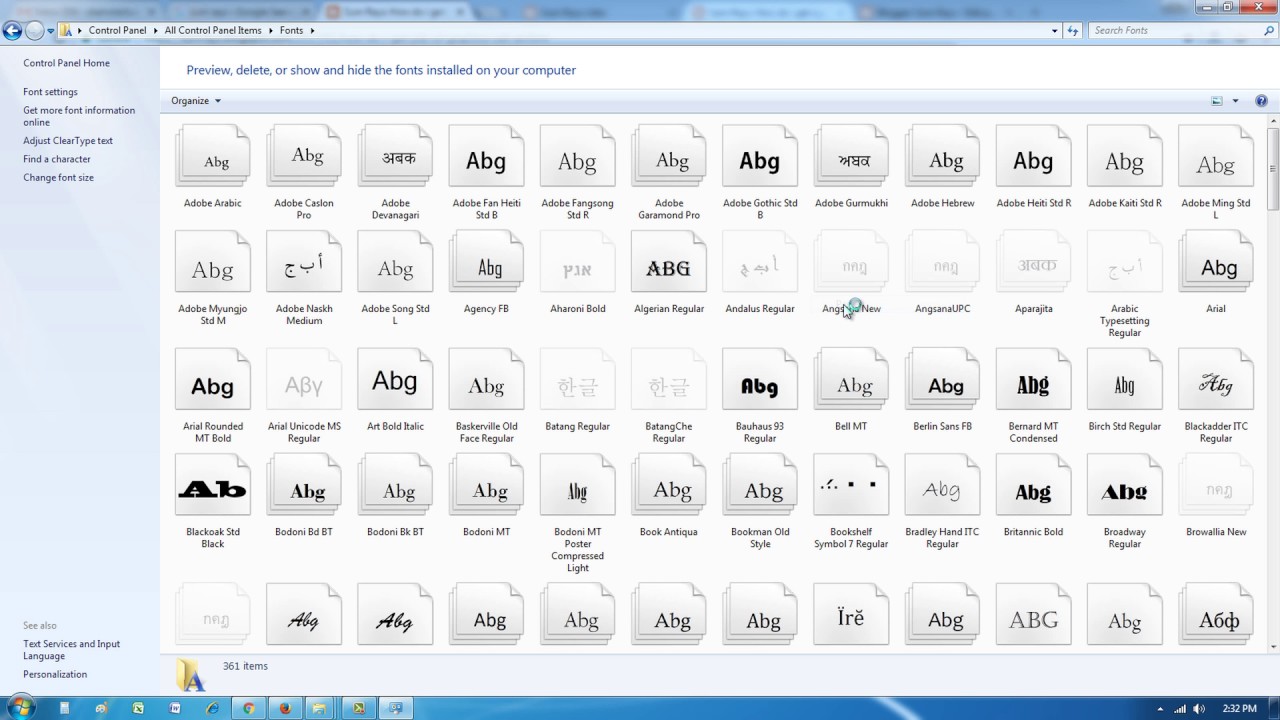Viewport: 1280px width, 720px height.
Task: Select the Adobe Hebrew font icon
Action: tap(942, 157)
